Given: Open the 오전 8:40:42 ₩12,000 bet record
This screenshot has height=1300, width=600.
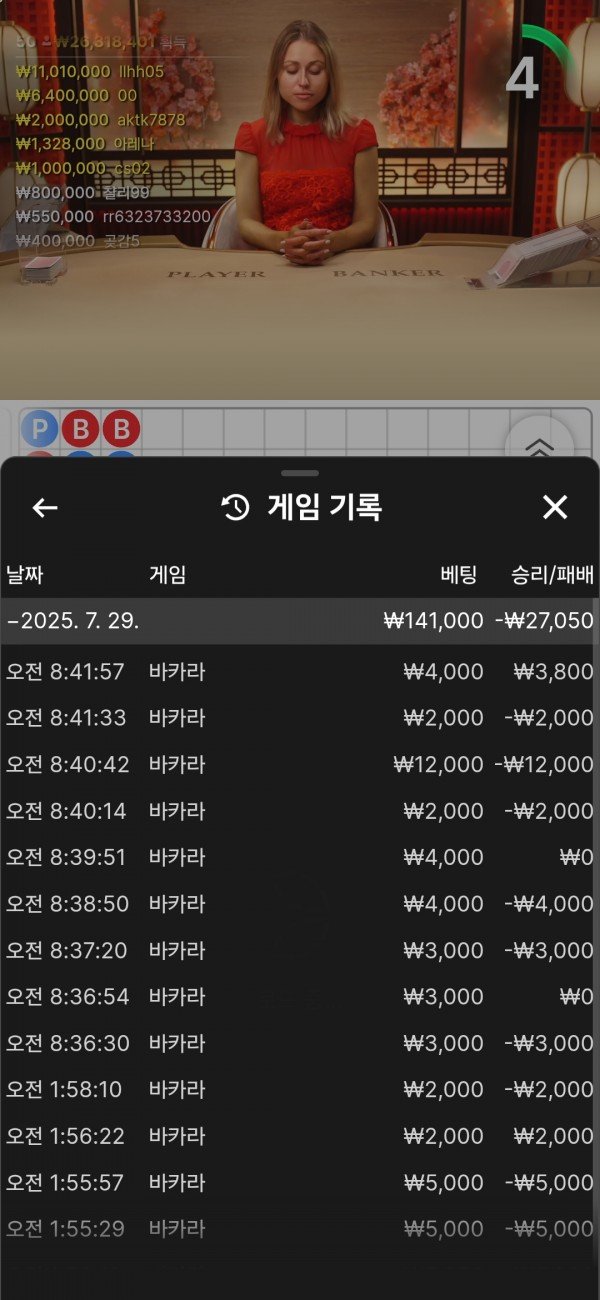Looking at the screenshot, I should pos(300,765).
